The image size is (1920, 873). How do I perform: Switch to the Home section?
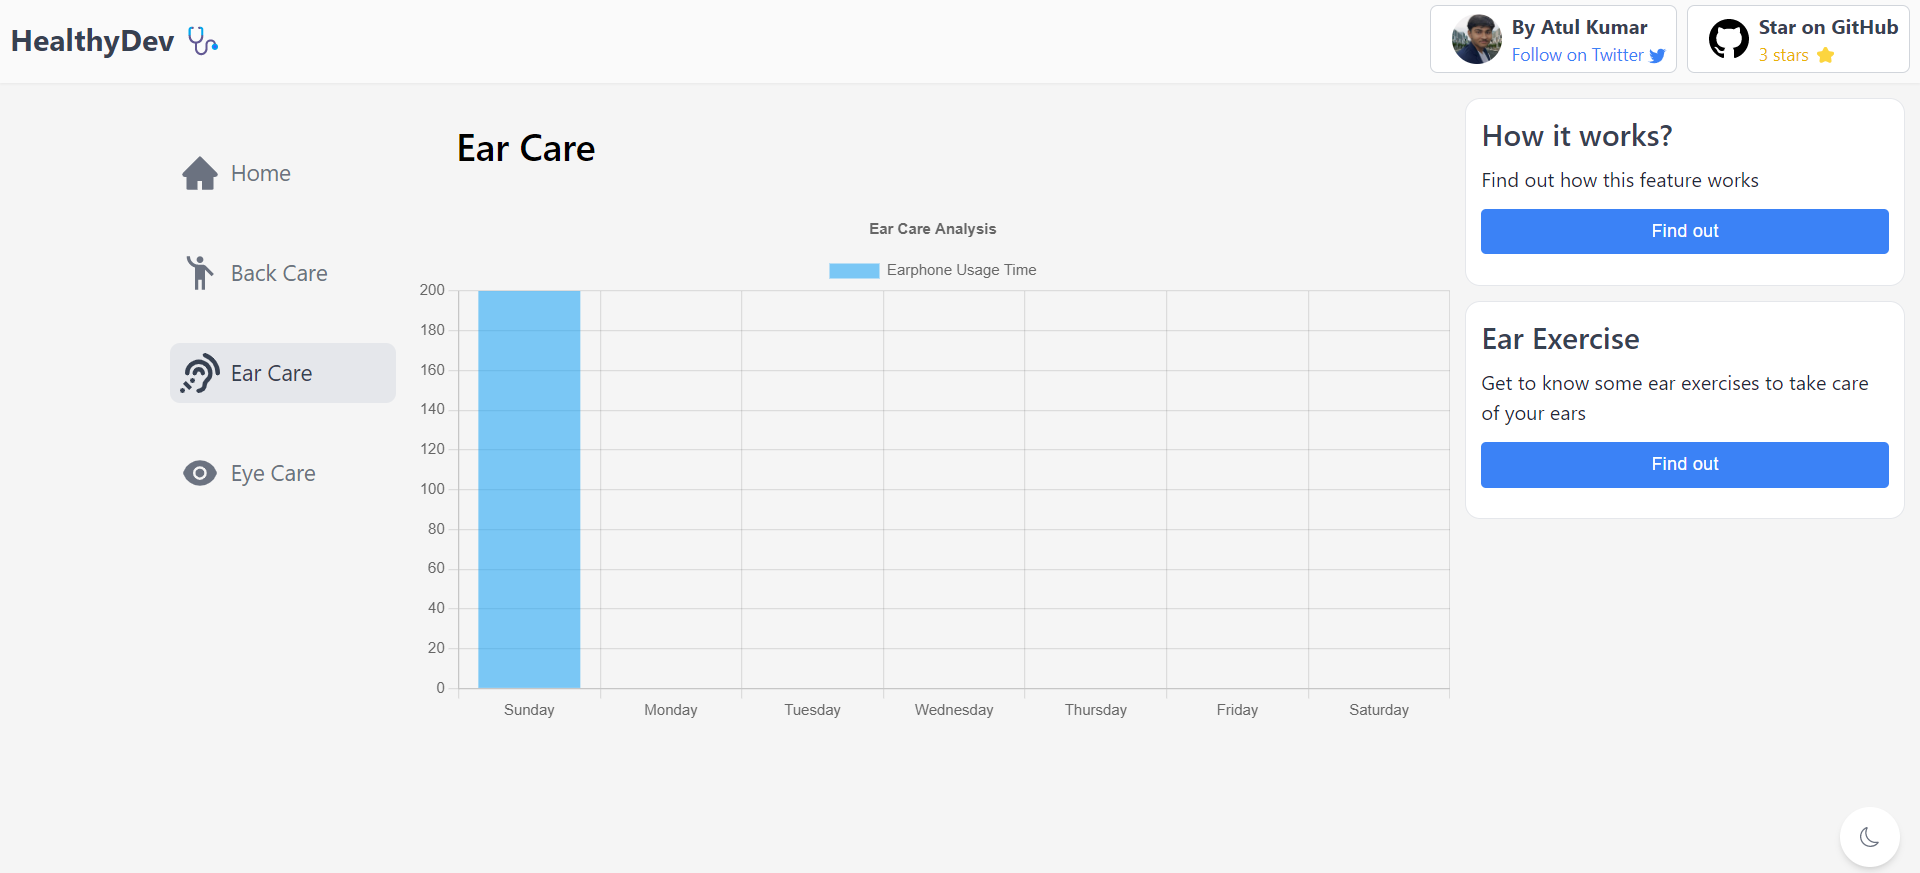click(260, 172)
